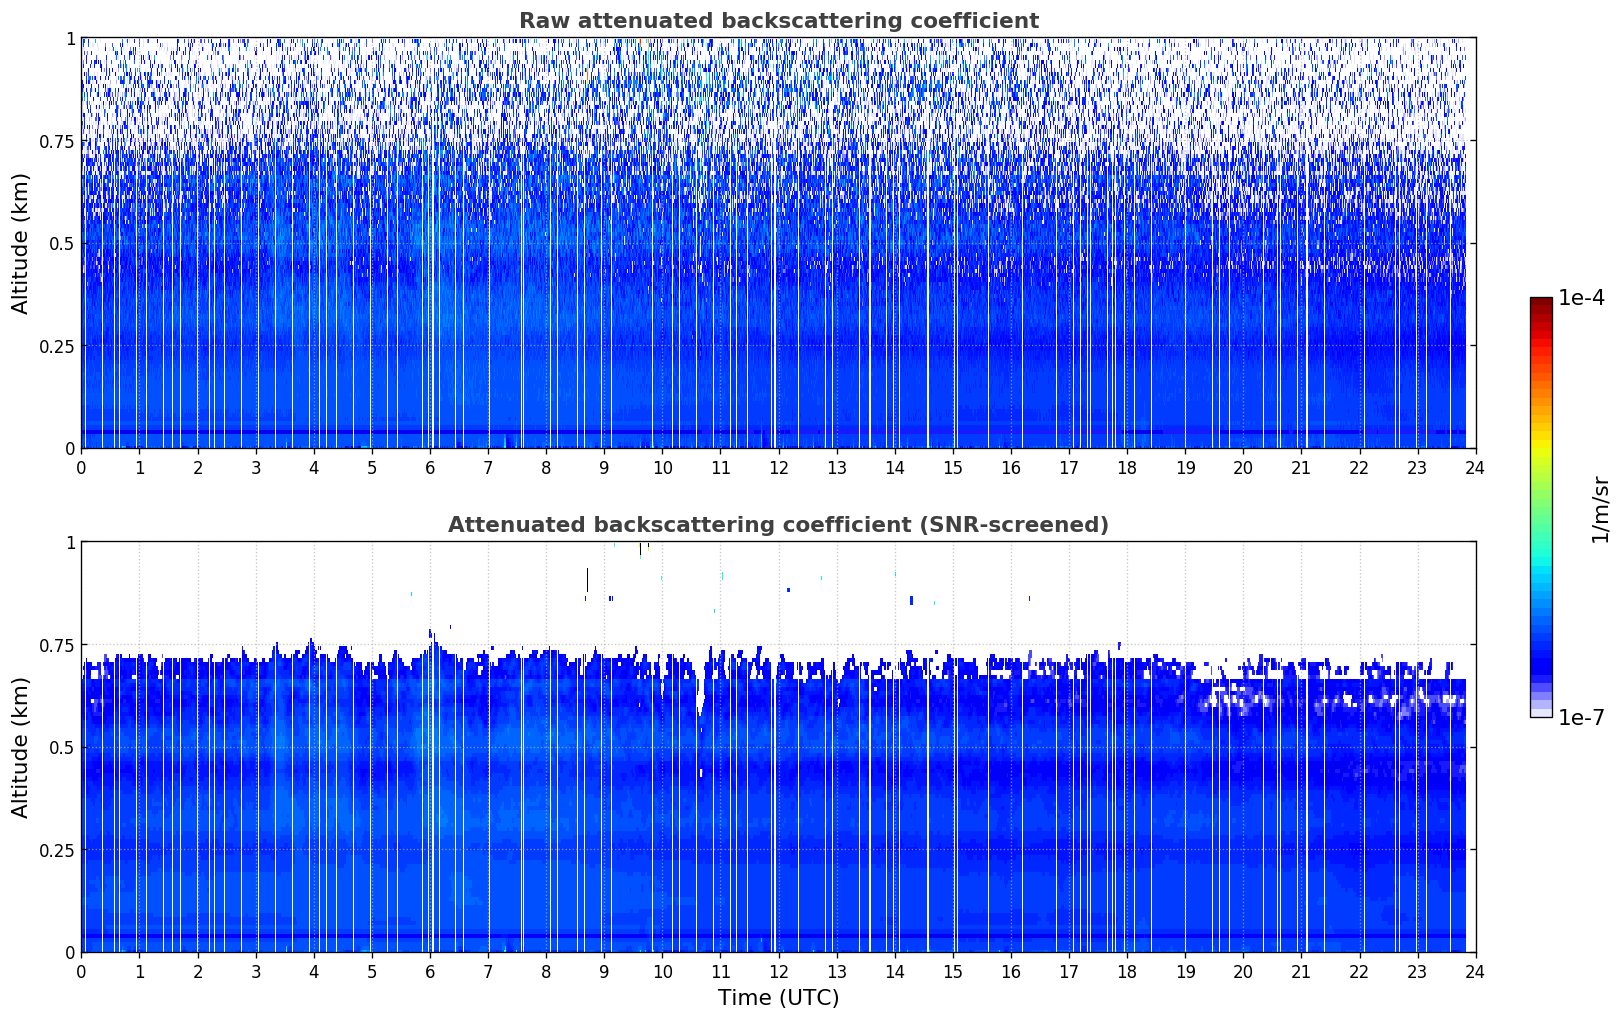Select hour 12 tick on the top plot's time axis
The height and width of the screenshot is (1020, 1621).
778,467
